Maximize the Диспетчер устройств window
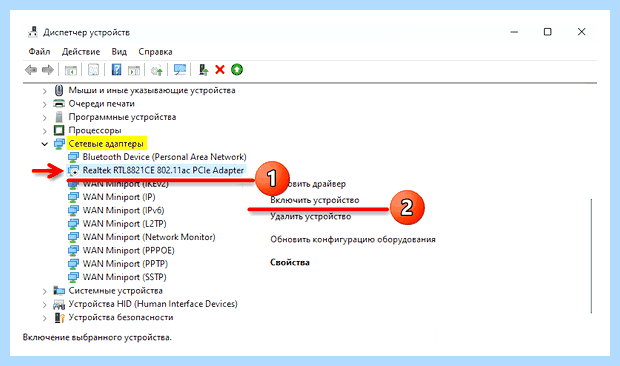 click(x=548, y=32)
